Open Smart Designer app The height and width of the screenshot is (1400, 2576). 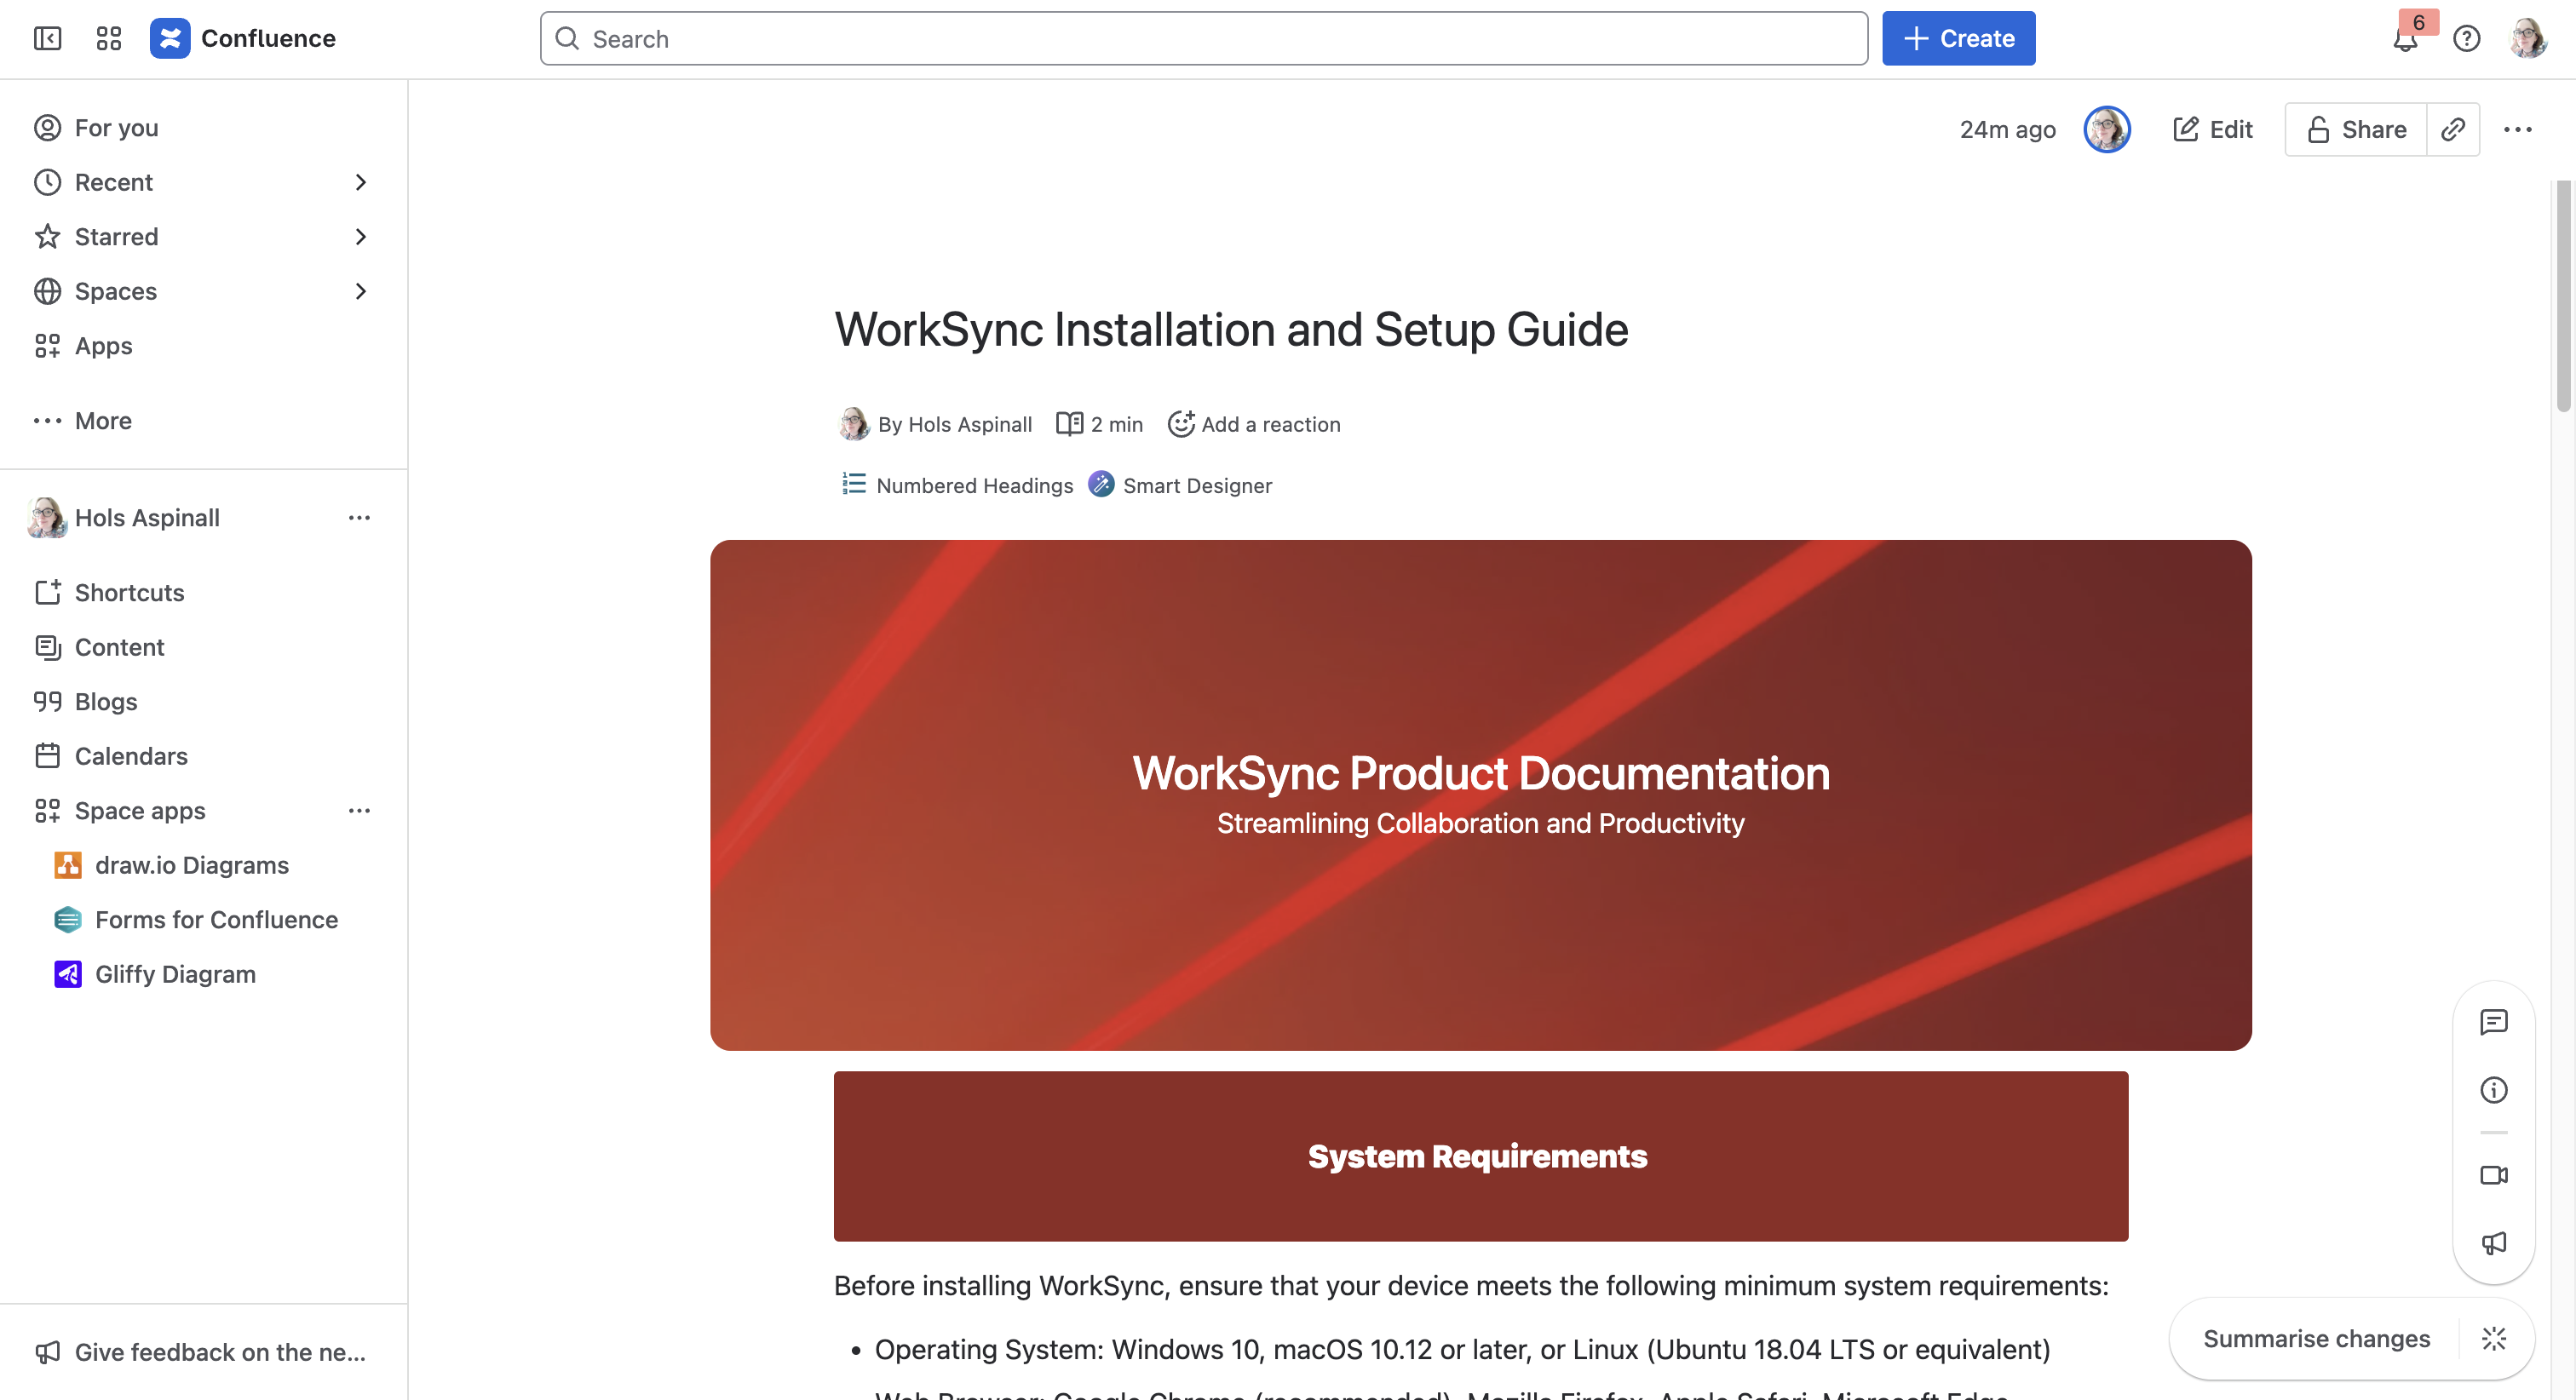click(x=1180, y=485)
